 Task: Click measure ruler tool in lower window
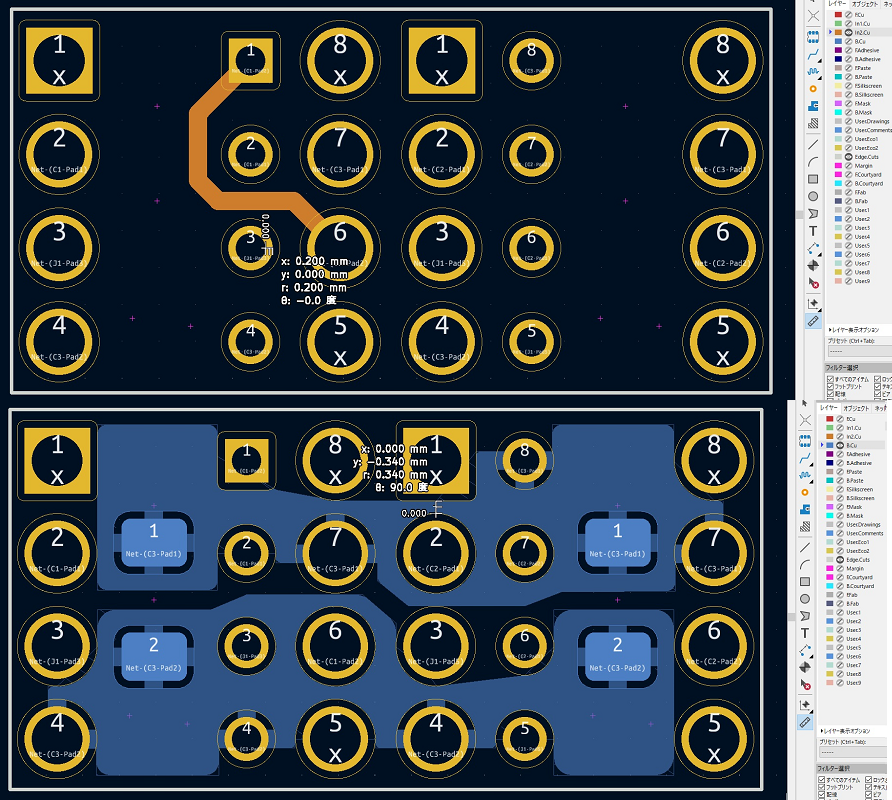point(805,723)
